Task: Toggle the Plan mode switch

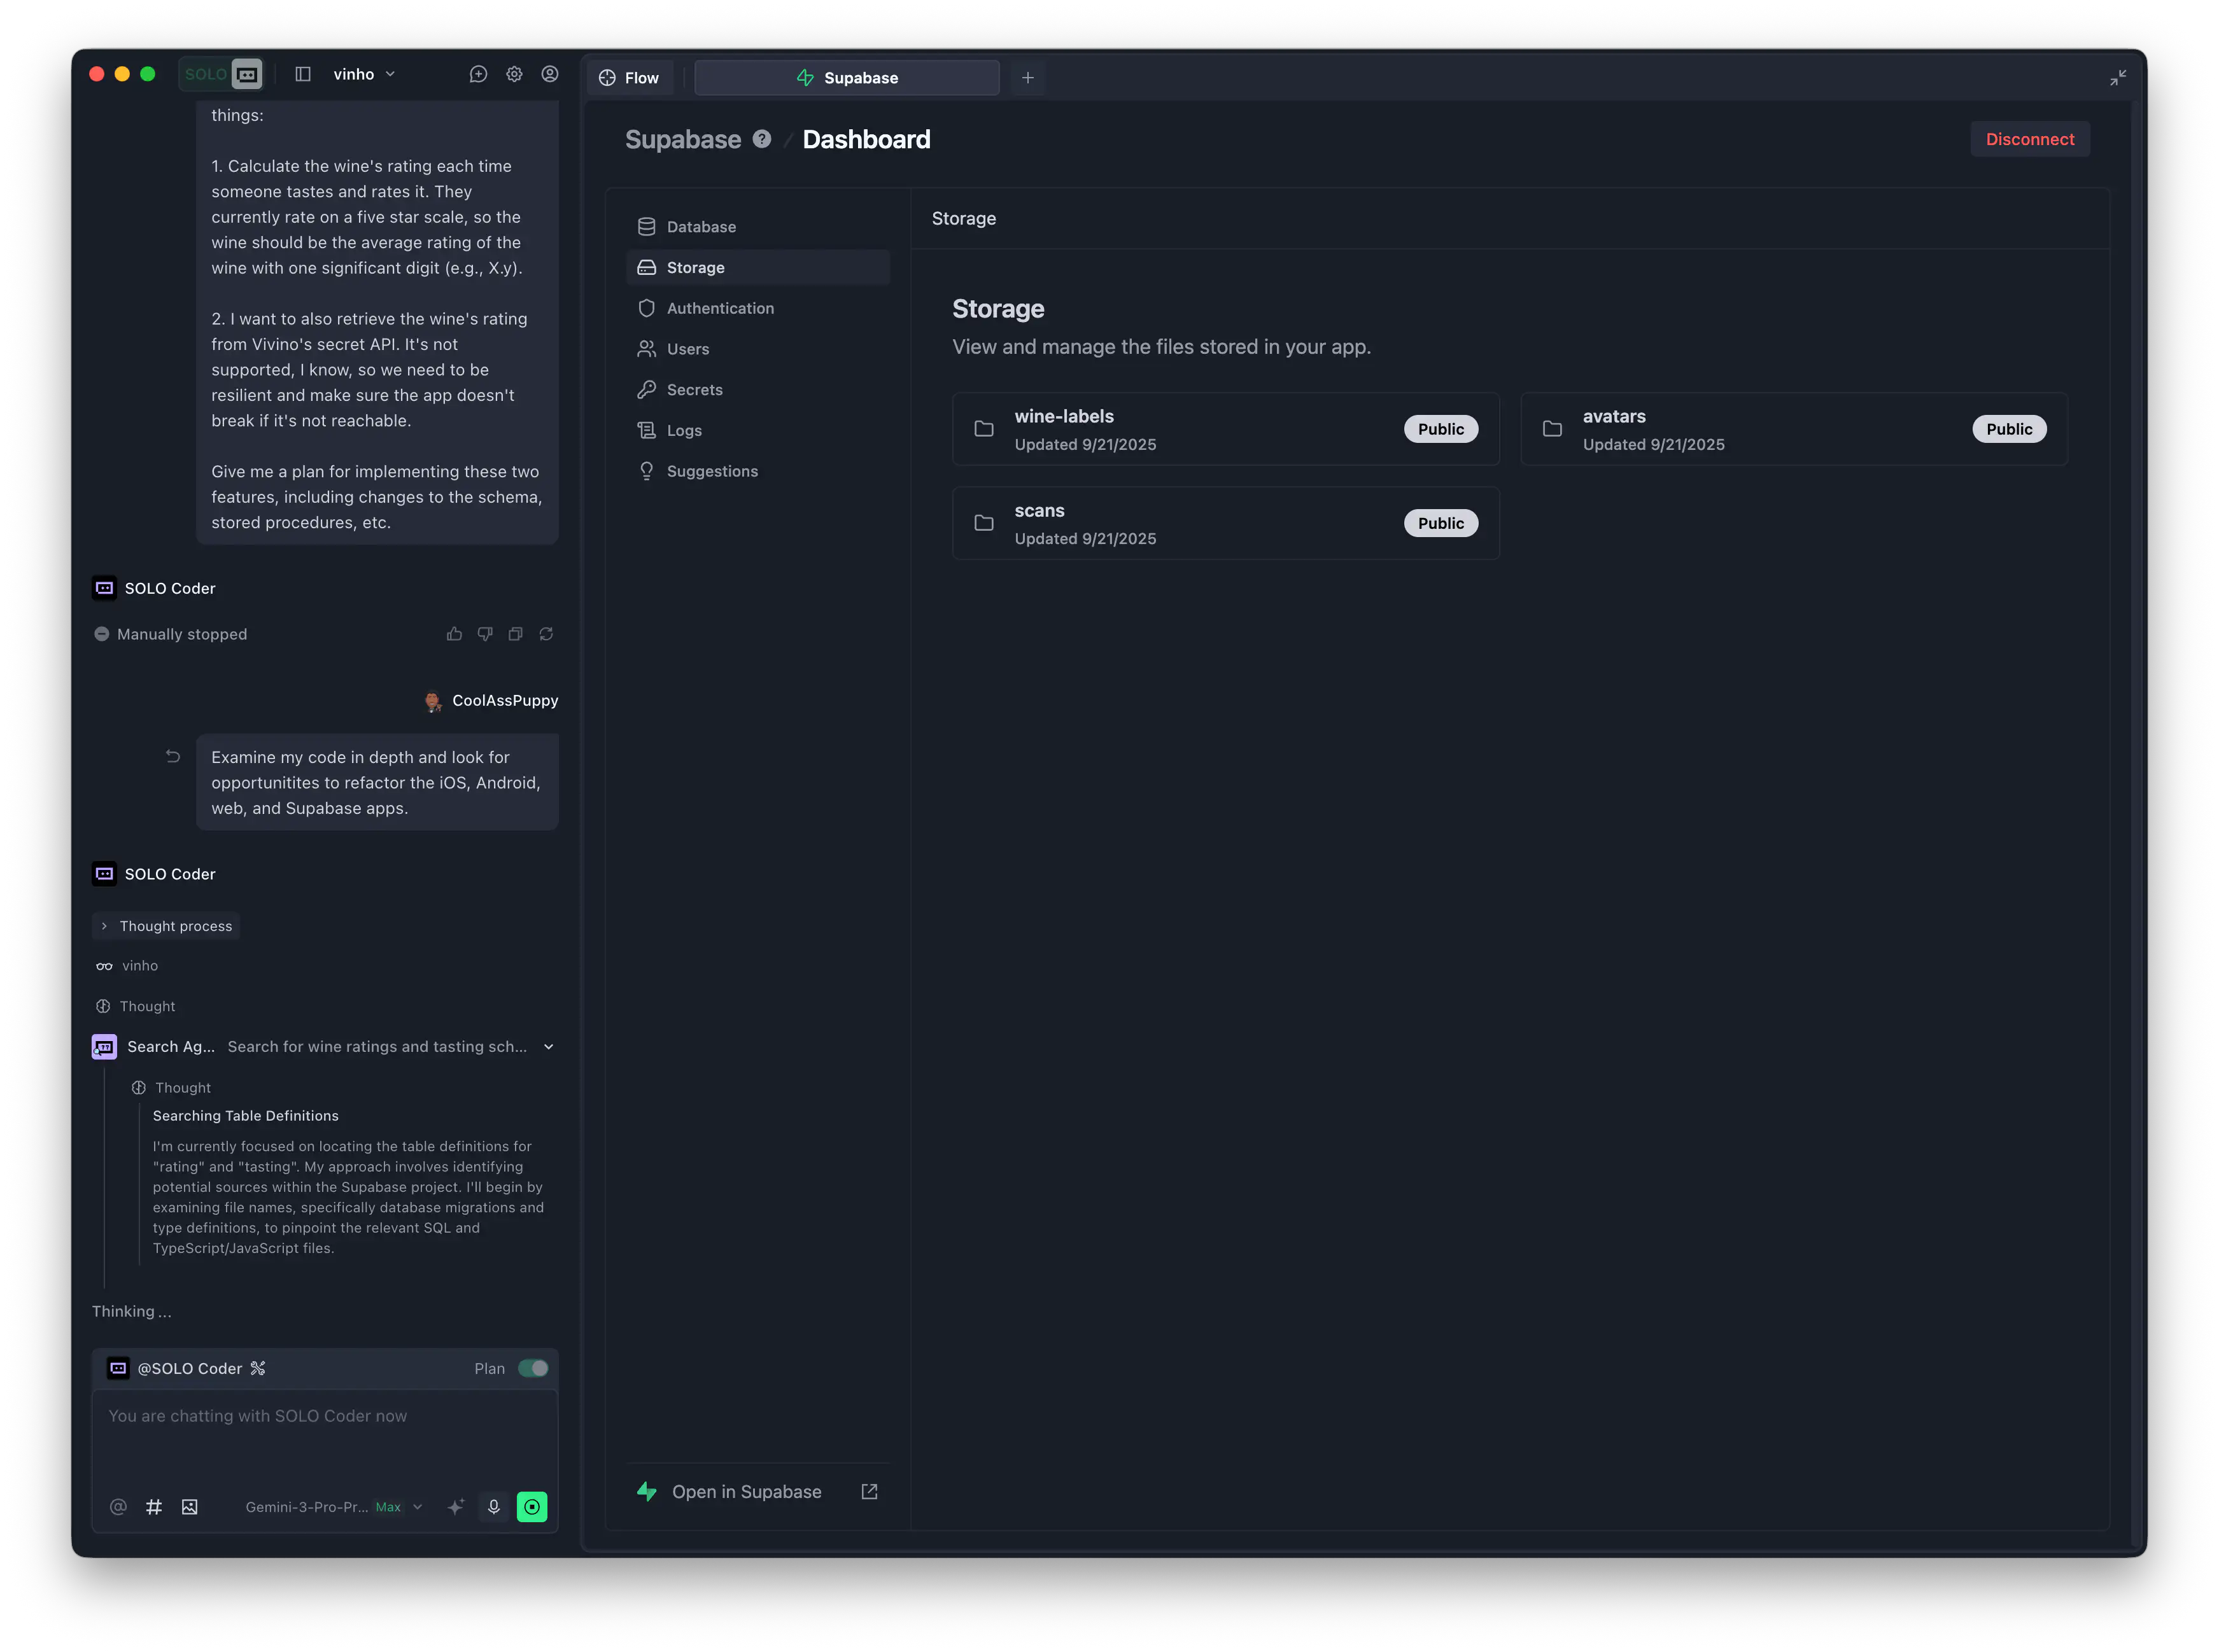Action: click(533, 1369)
